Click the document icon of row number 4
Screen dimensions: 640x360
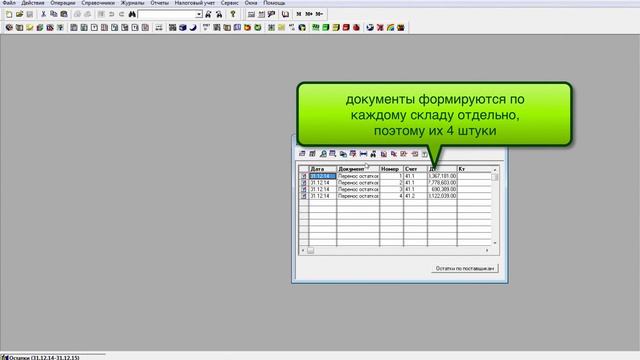[303, 196]
